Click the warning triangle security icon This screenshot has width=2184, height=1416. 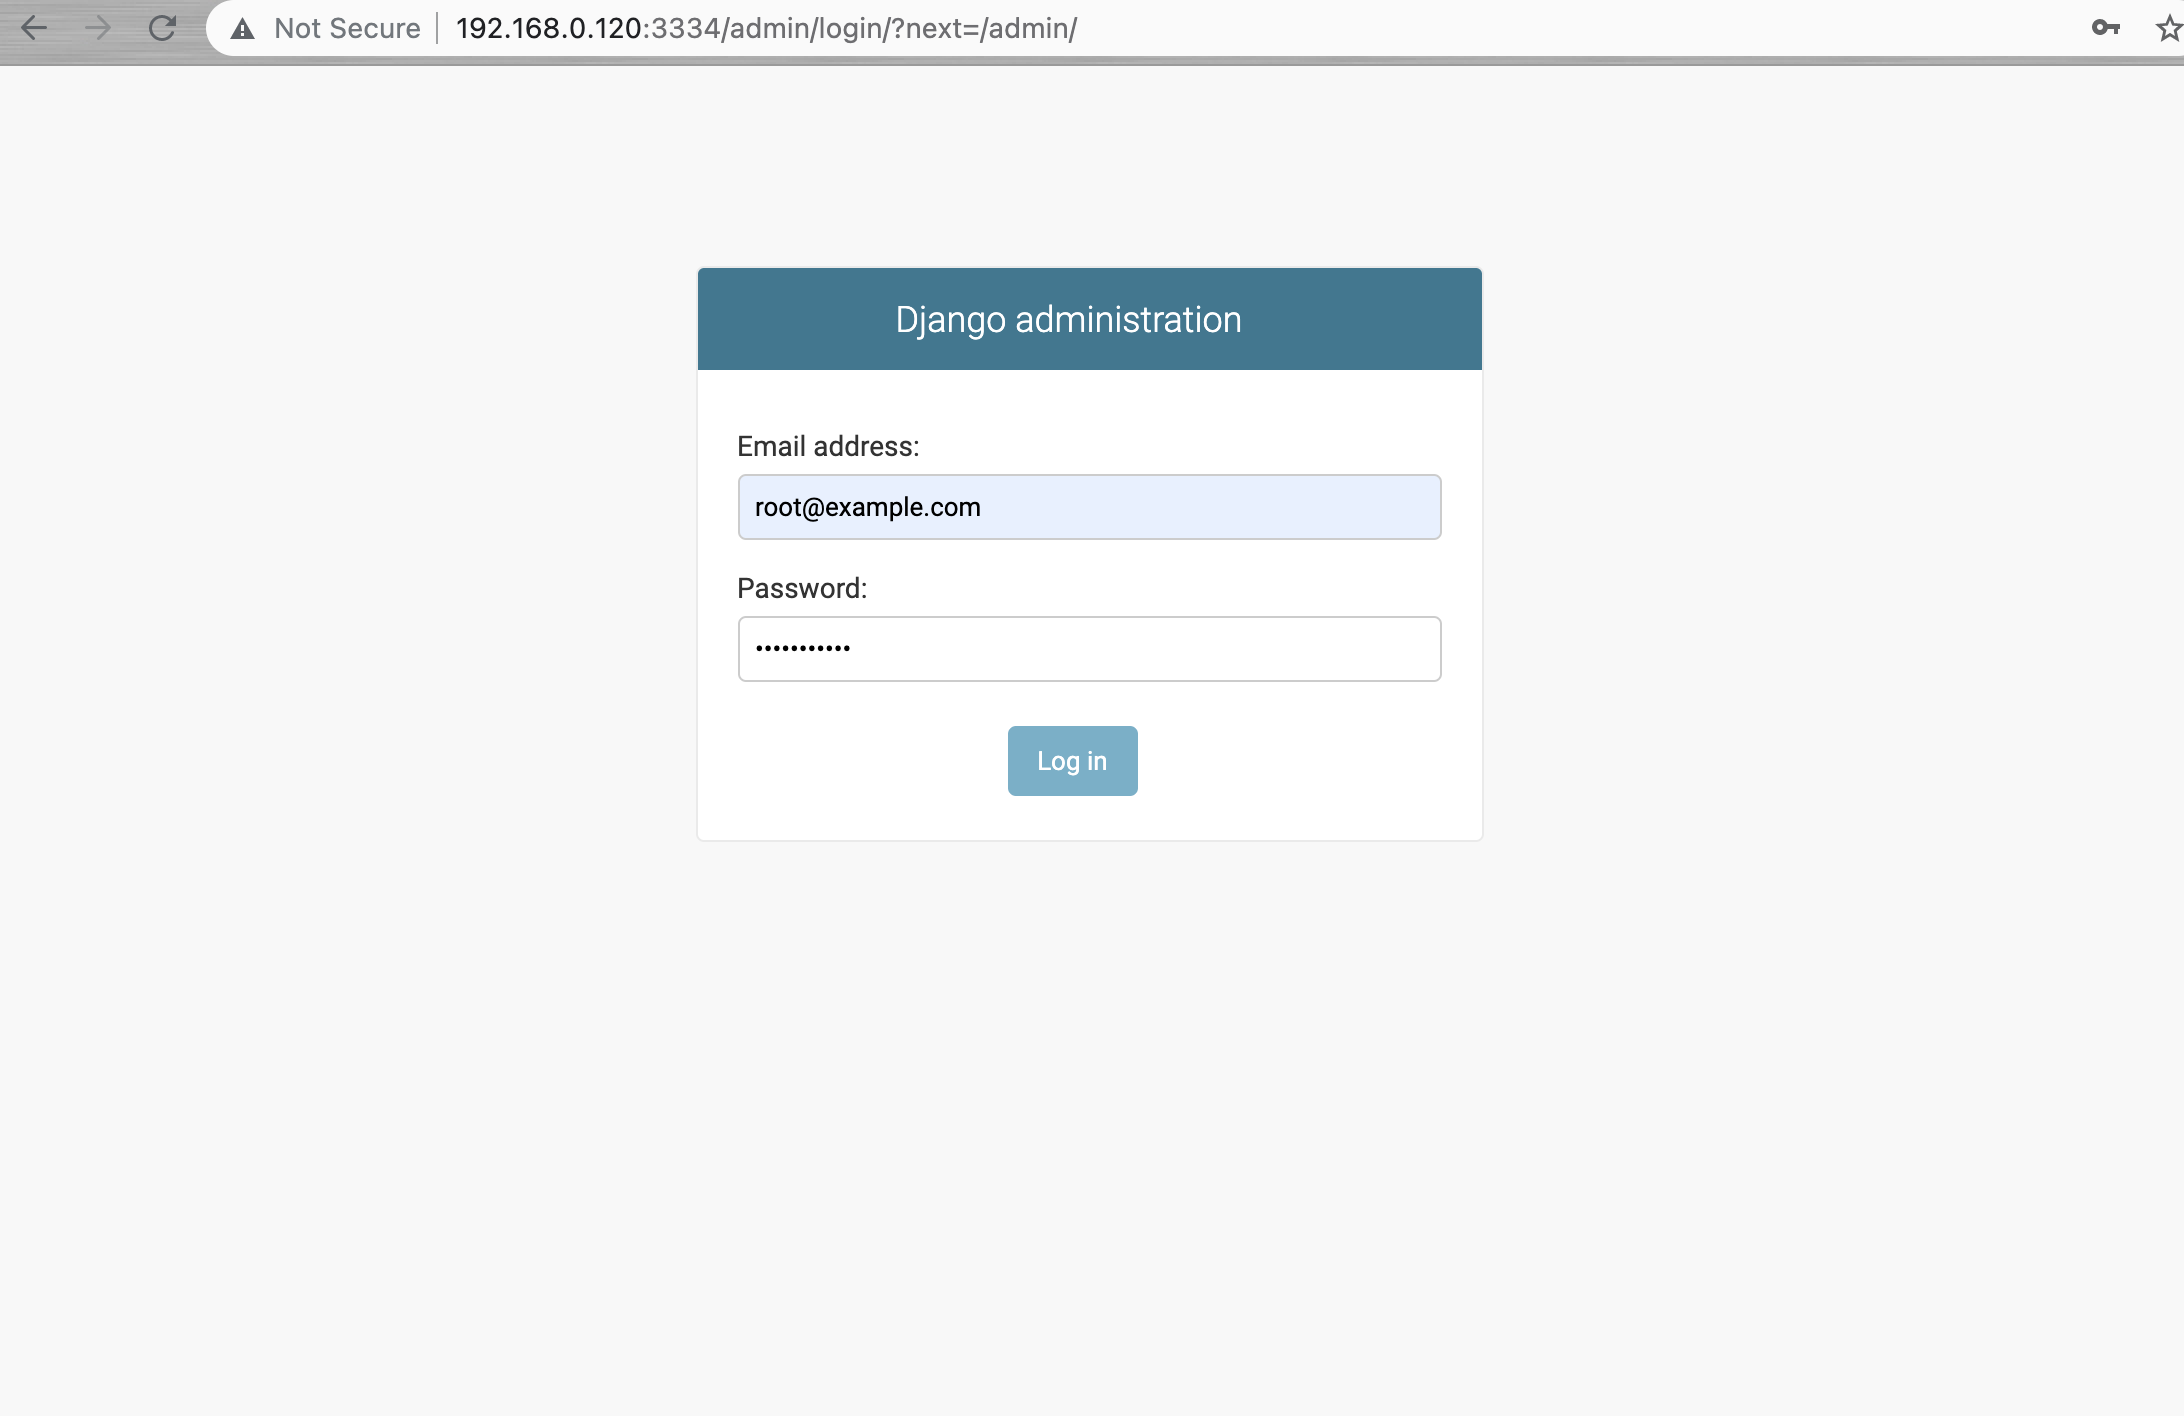point(242,29)
